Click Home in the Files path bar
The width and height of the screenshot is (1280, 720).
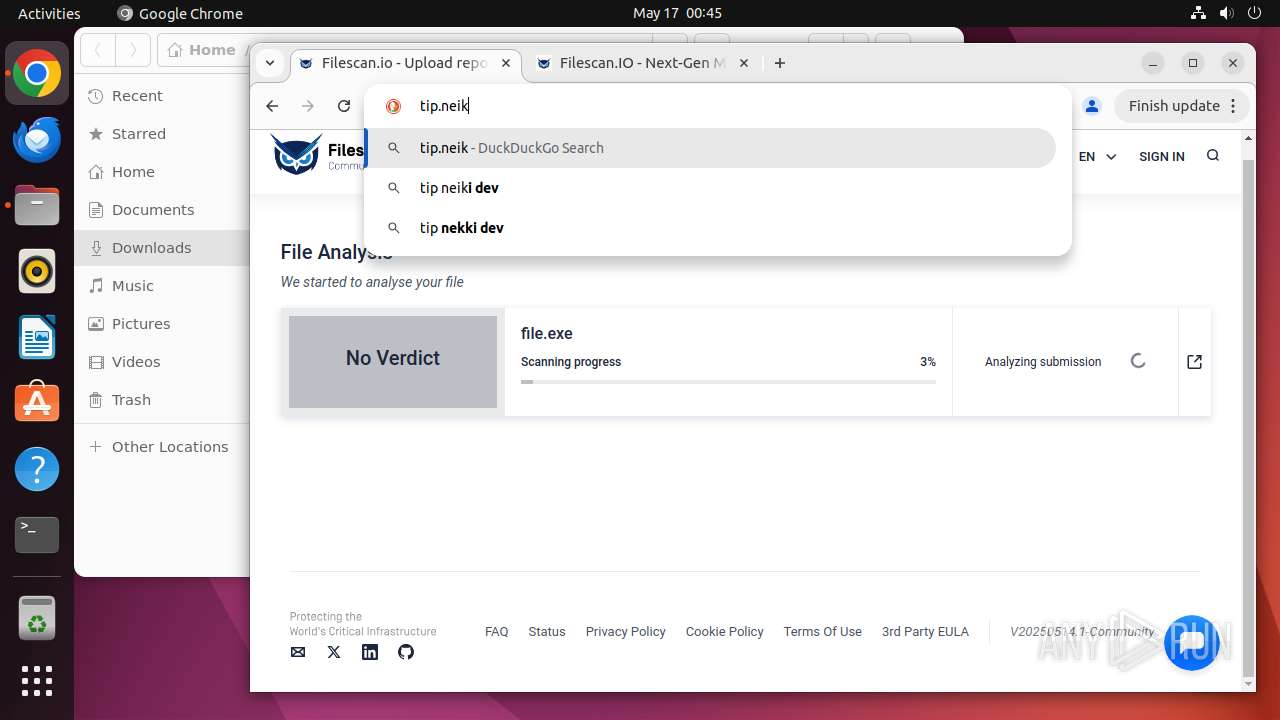pos(203,50)
